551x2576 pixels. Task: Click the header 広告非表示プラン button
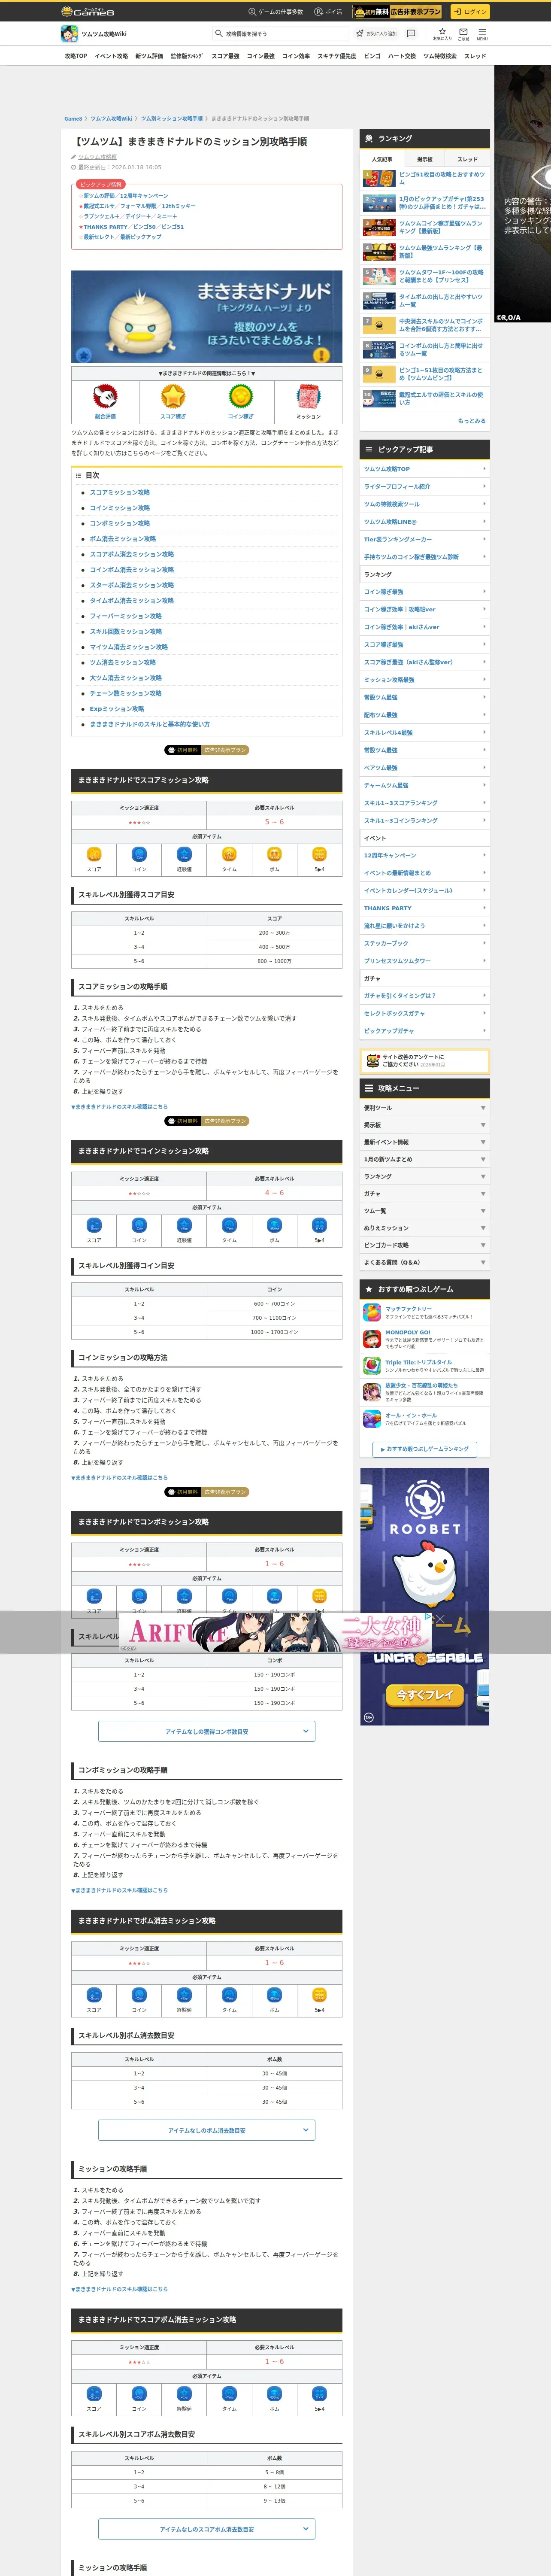398,12
